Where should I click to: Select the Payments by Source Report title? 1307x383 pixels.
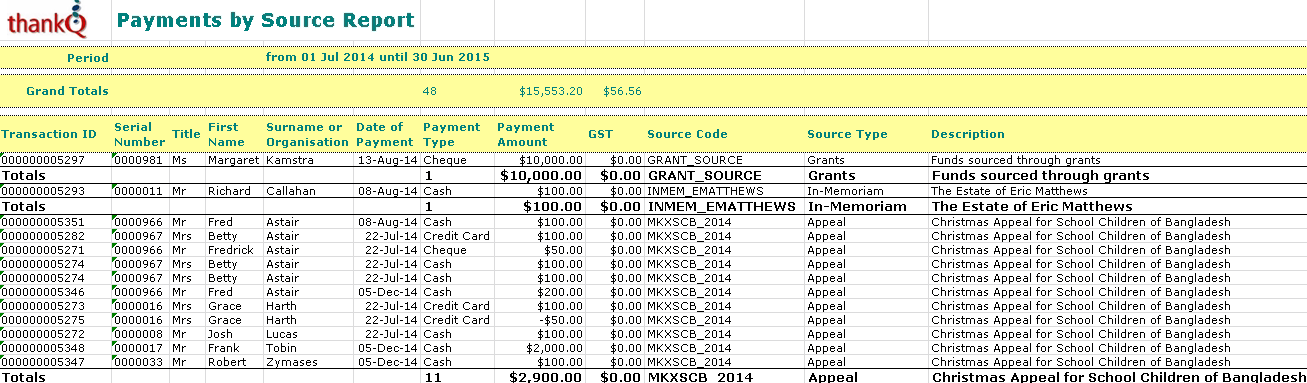265,20
